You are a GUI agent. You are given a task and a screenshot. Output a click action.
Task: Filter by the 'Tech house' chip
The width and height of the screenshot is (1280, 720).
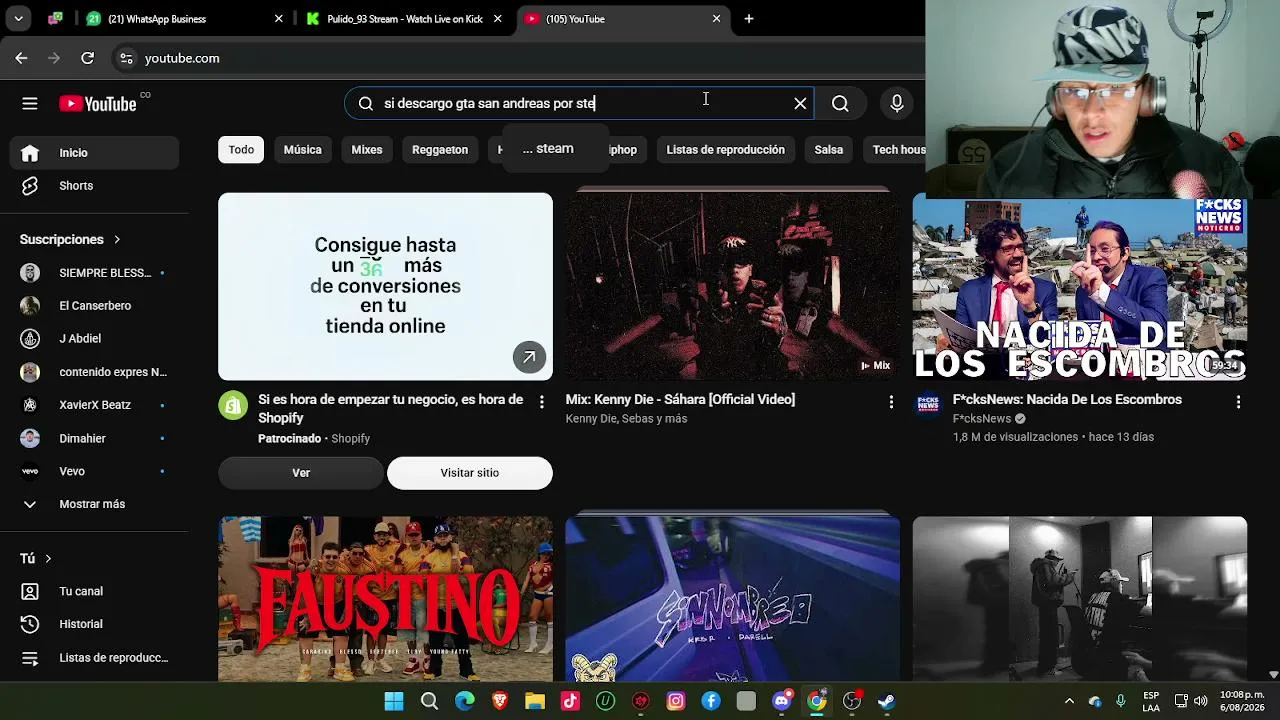898,149
